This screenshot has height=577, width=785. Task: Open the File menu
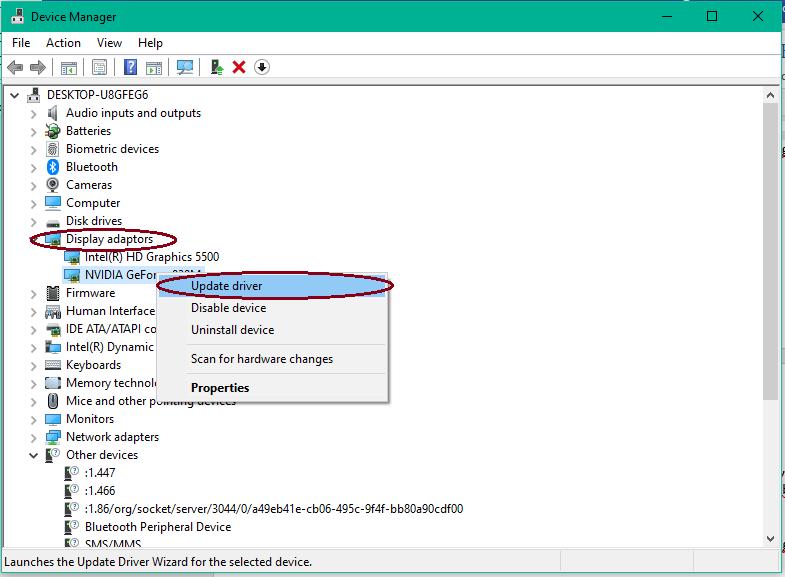click(x=21, y=43)
